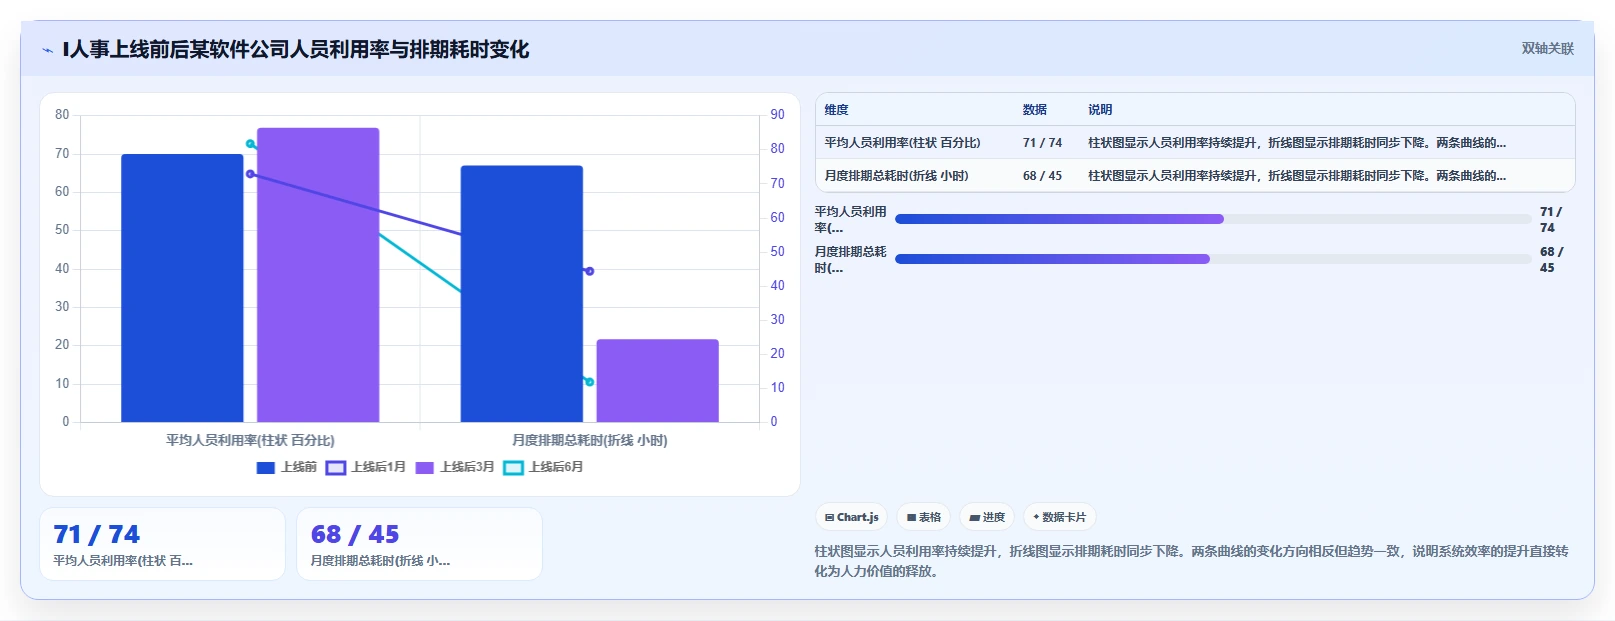Open the 71 / 74 summary card
Viewport: 1615px width, 621px height.
click(162, 544)
